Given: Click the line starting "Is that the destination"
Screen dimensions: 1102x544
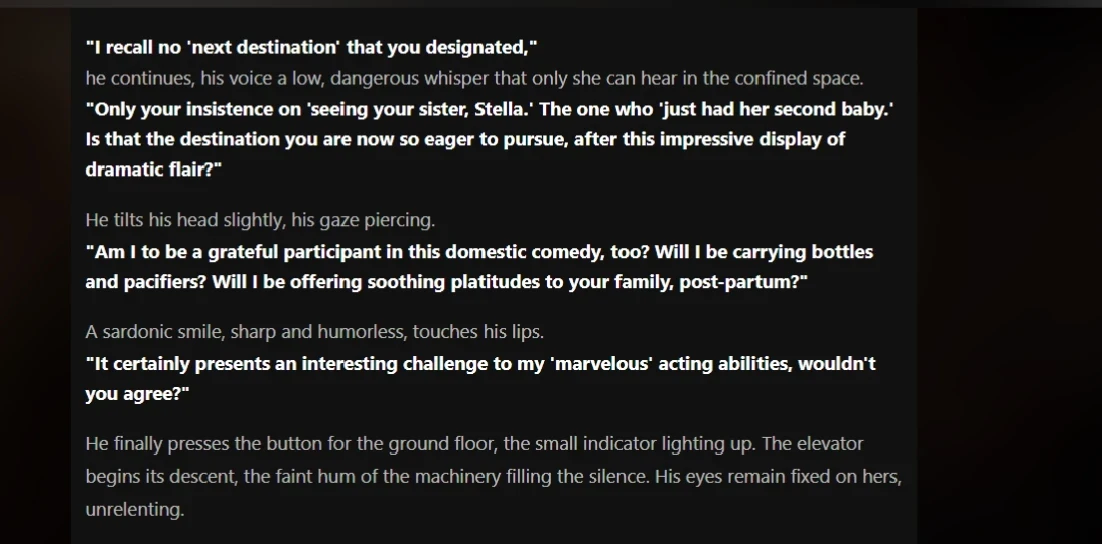Looking at the screenshot, I should pyautogui.click(x=465, y=139).
